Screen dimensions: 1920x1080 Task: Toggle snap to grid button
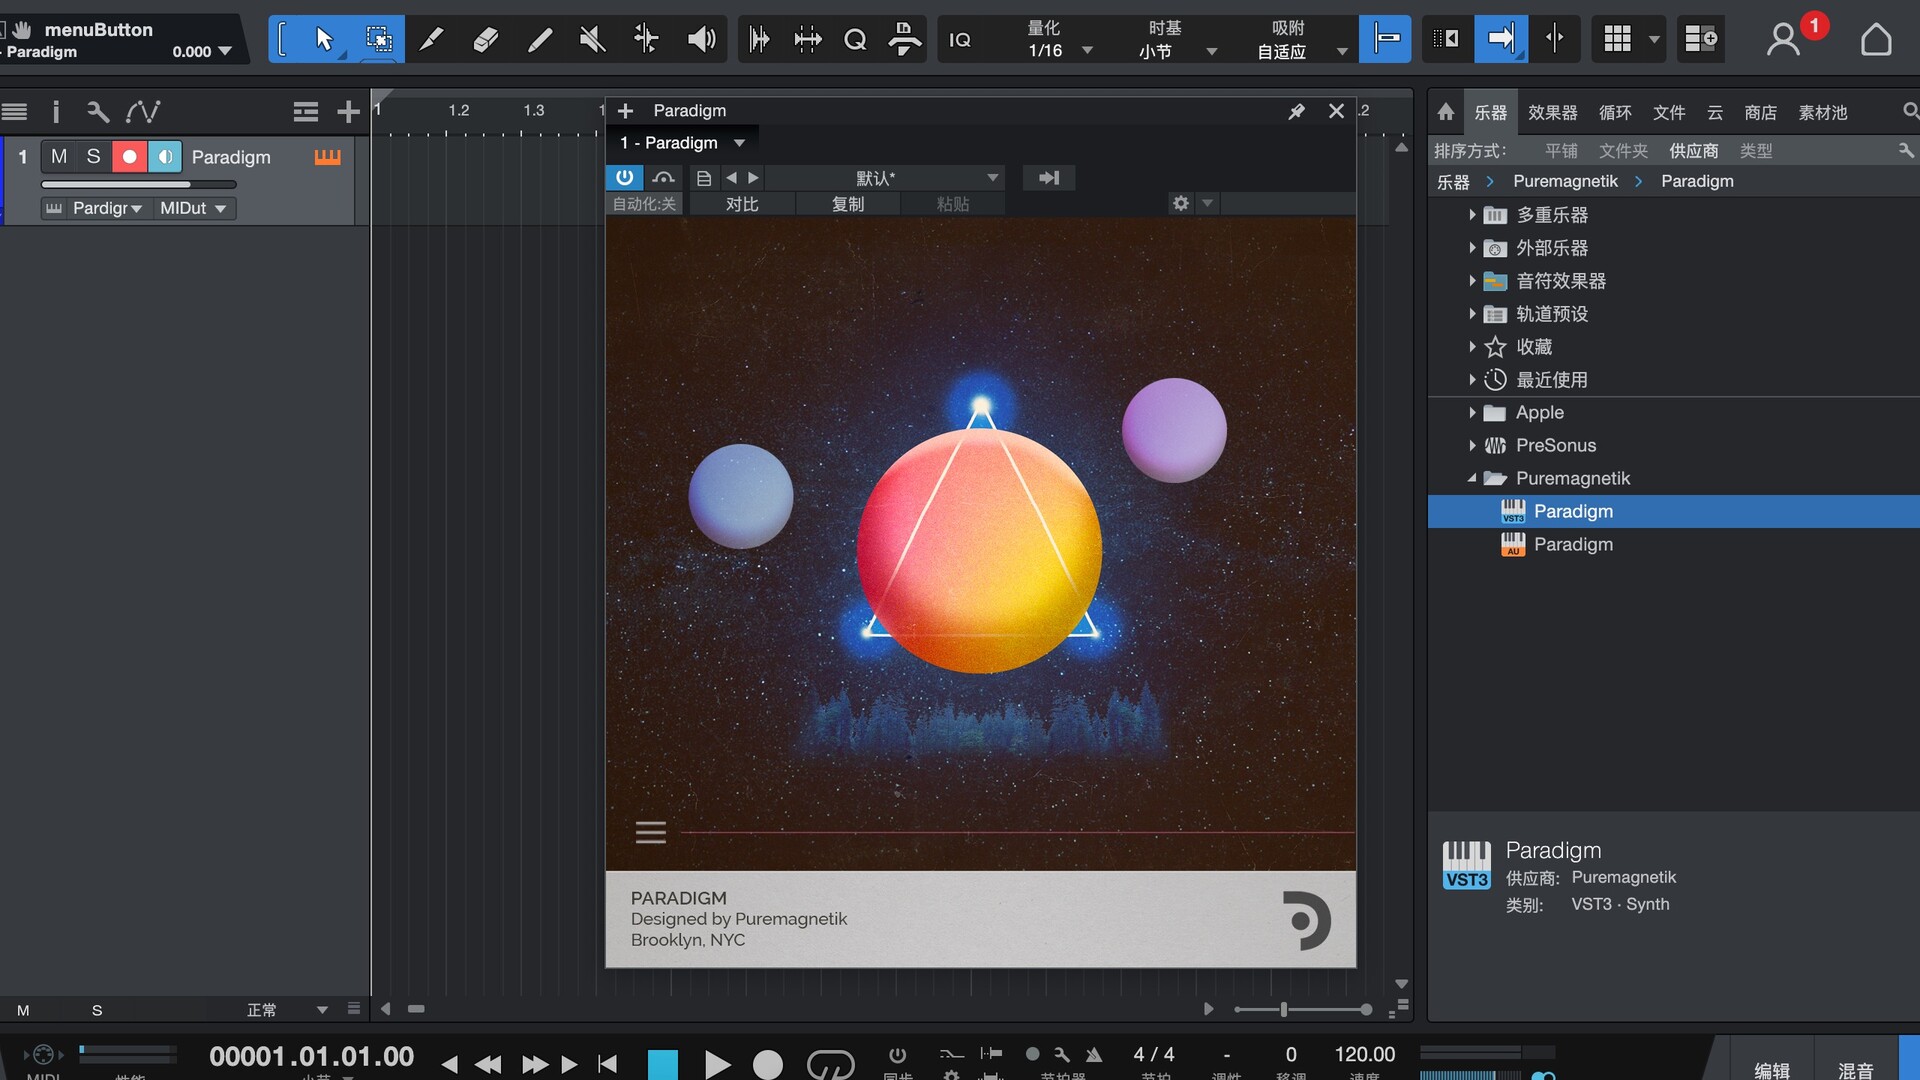(x=1385, y=39)
